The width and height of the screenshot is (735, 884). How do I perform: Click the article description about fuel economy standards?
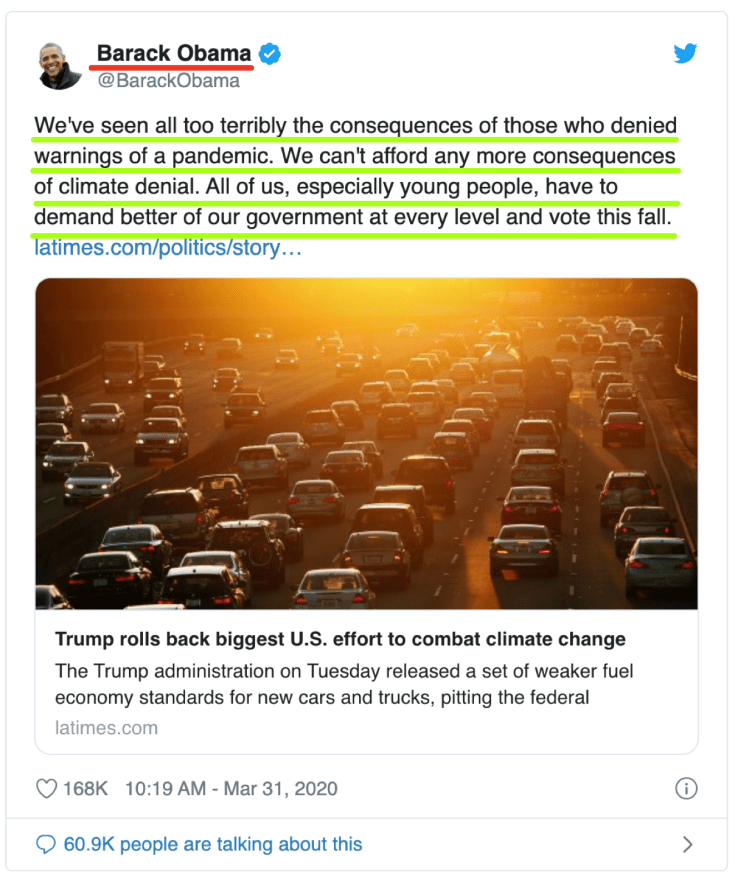(344, 683)
